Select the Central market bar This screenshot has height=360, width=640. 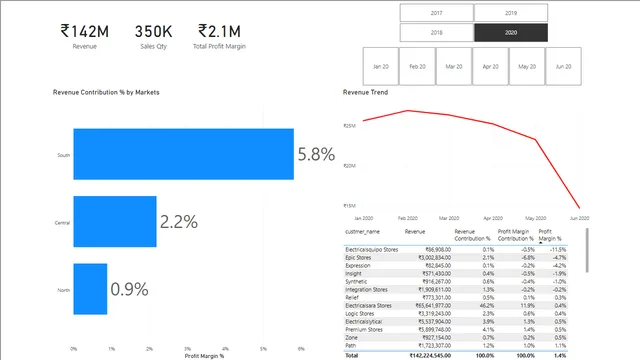[x=115, y=222]
